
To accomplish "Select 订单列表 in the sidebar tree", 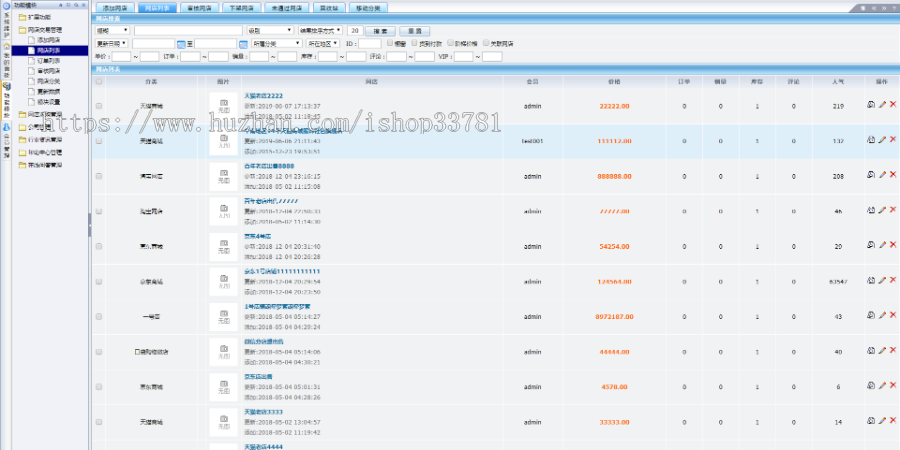I will (x=49, y=60).
